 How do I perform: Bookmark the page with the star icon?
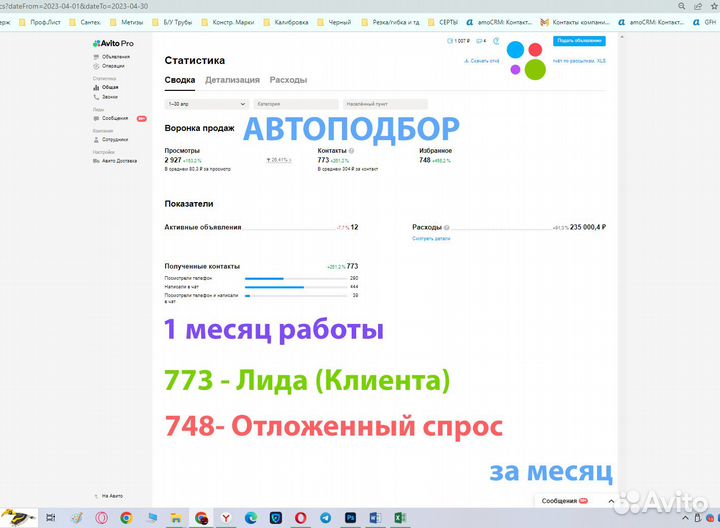pos(714,6)
